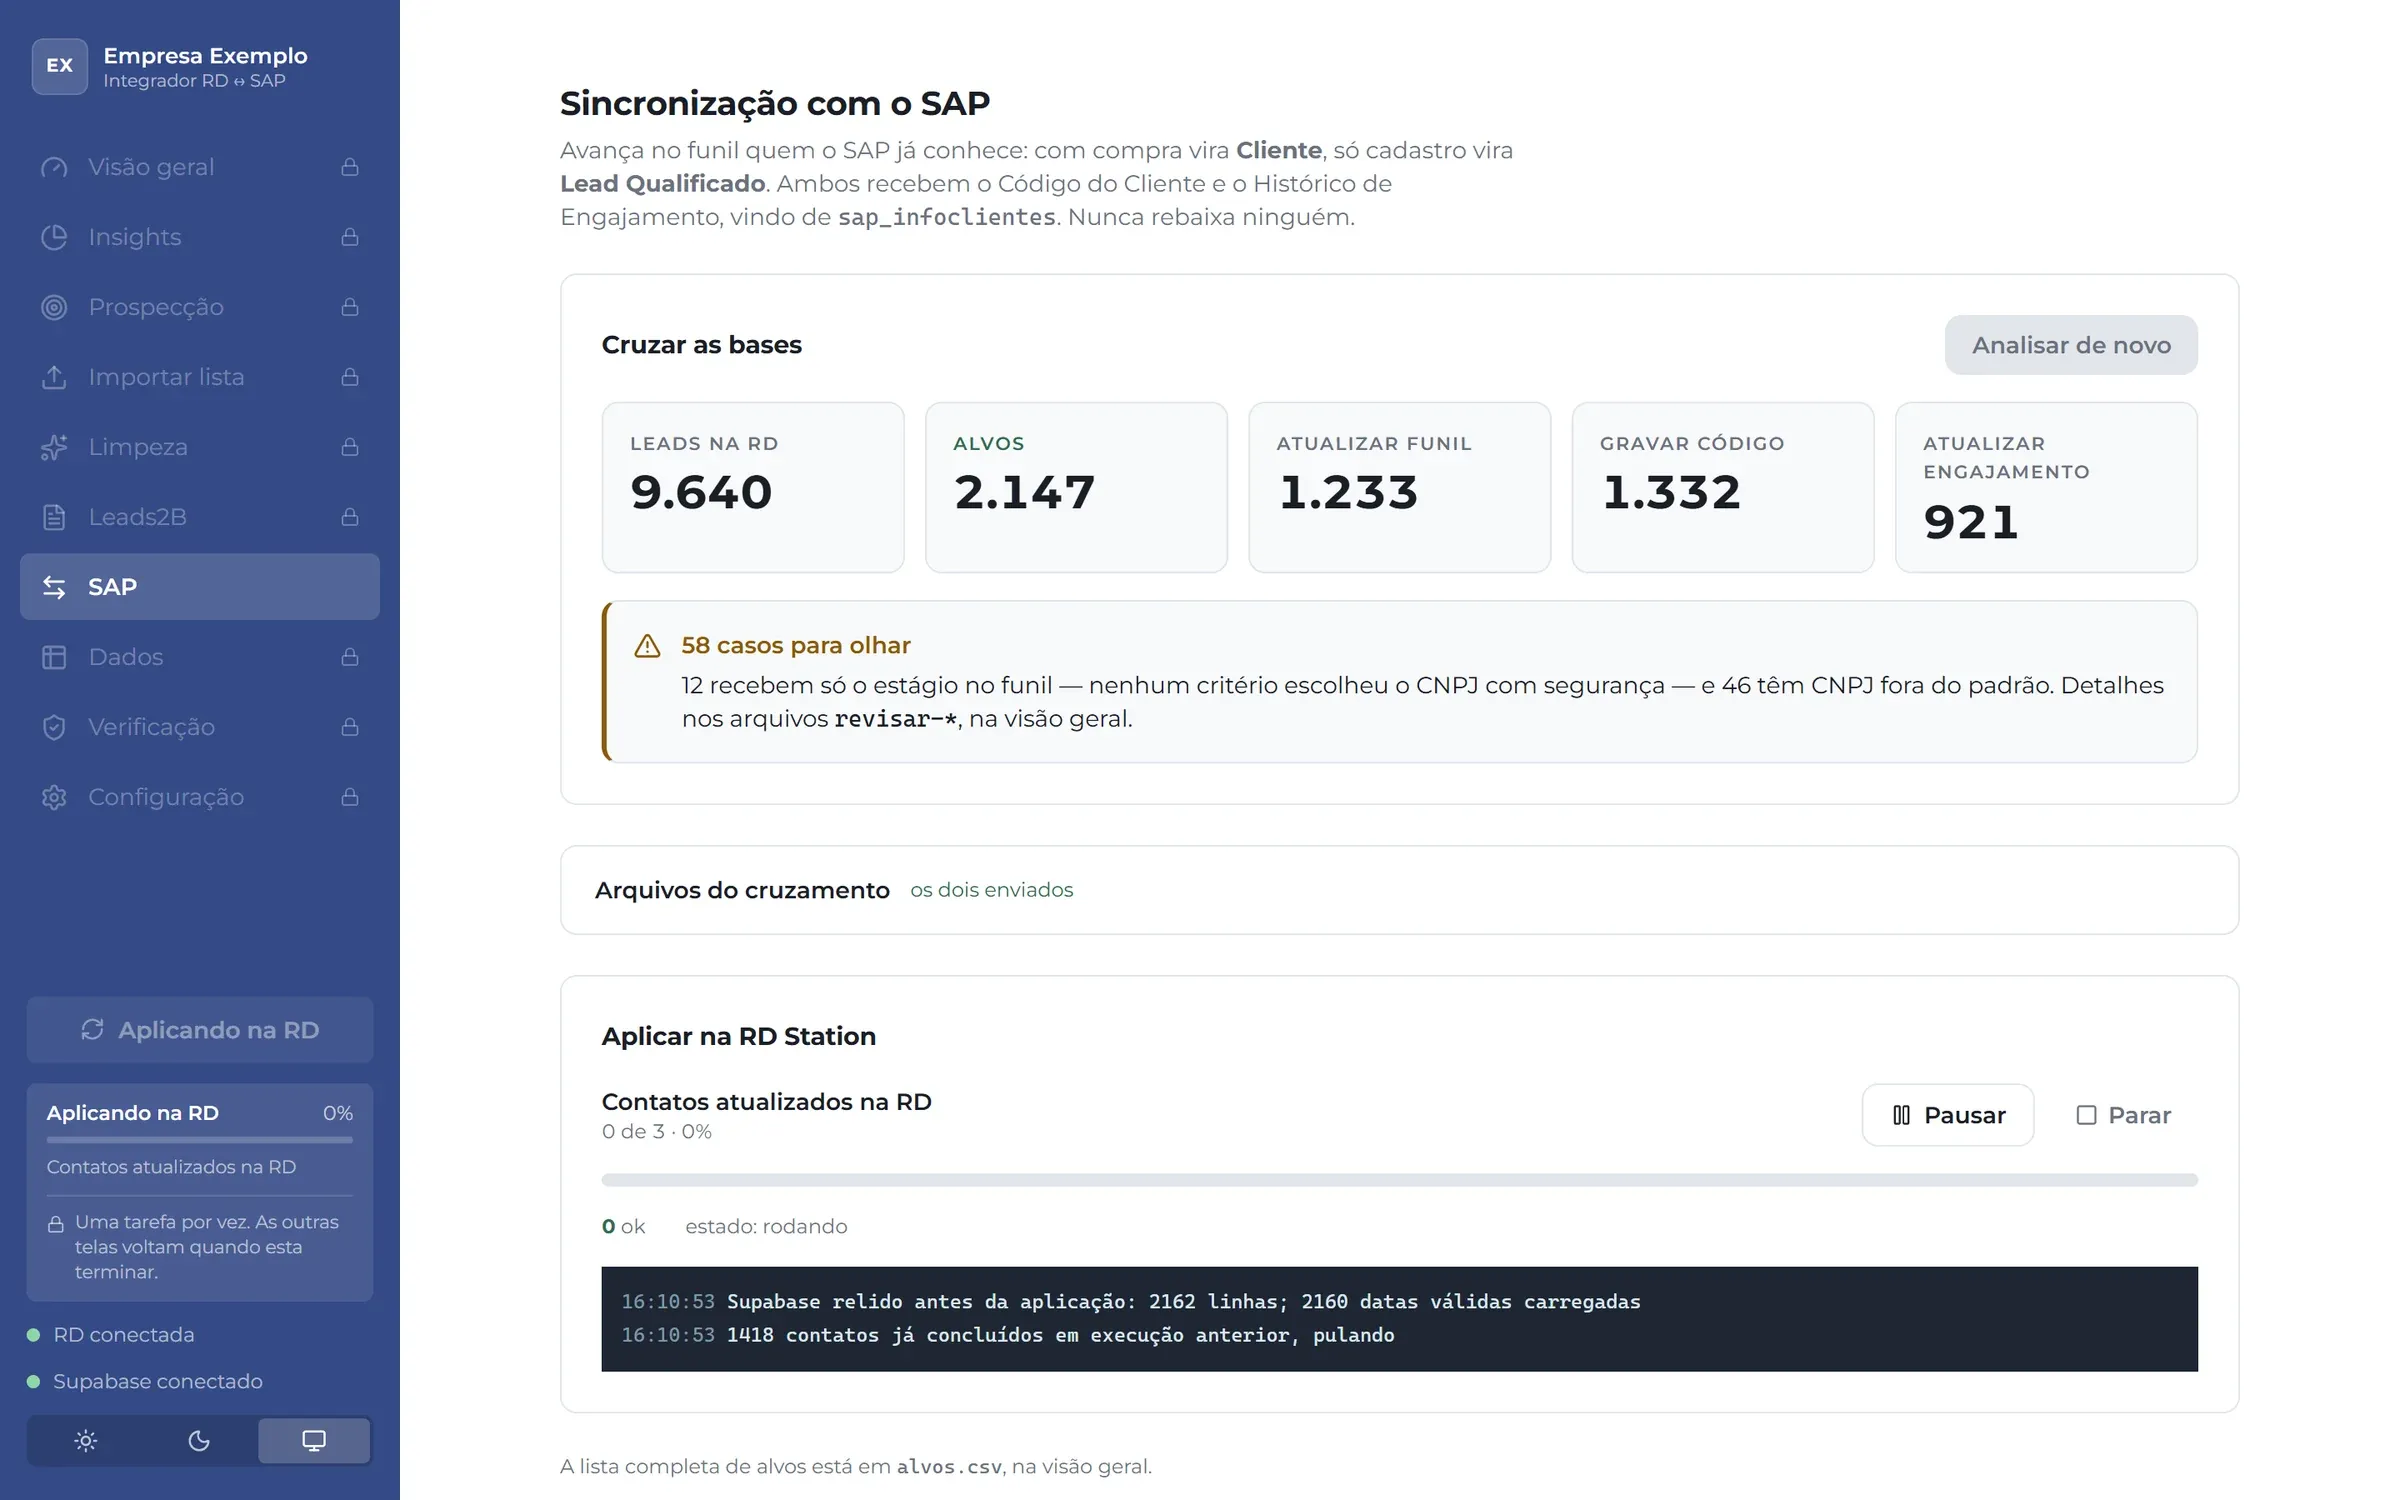Stop the task with the Parar button
The image size is (2400, 1500).
point(2124,1115)
